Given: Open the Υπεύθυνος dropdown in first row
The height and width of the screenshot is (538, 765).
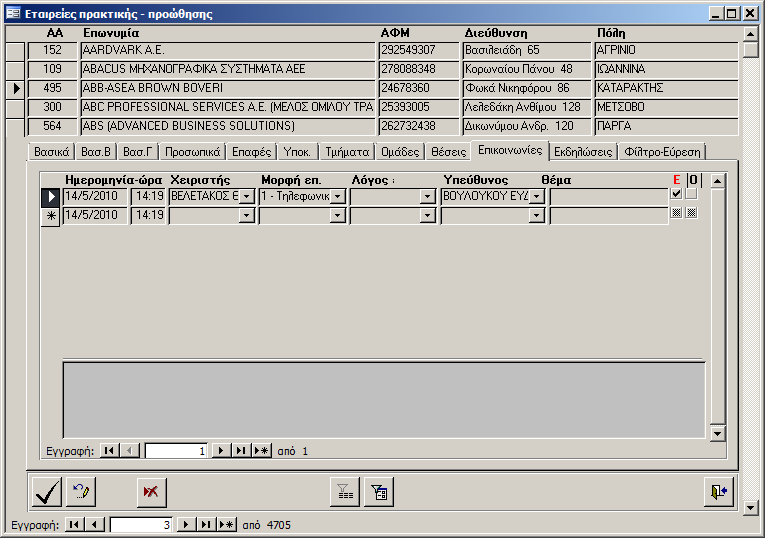Looking at the screenshot, I should (x=537, y=197).
